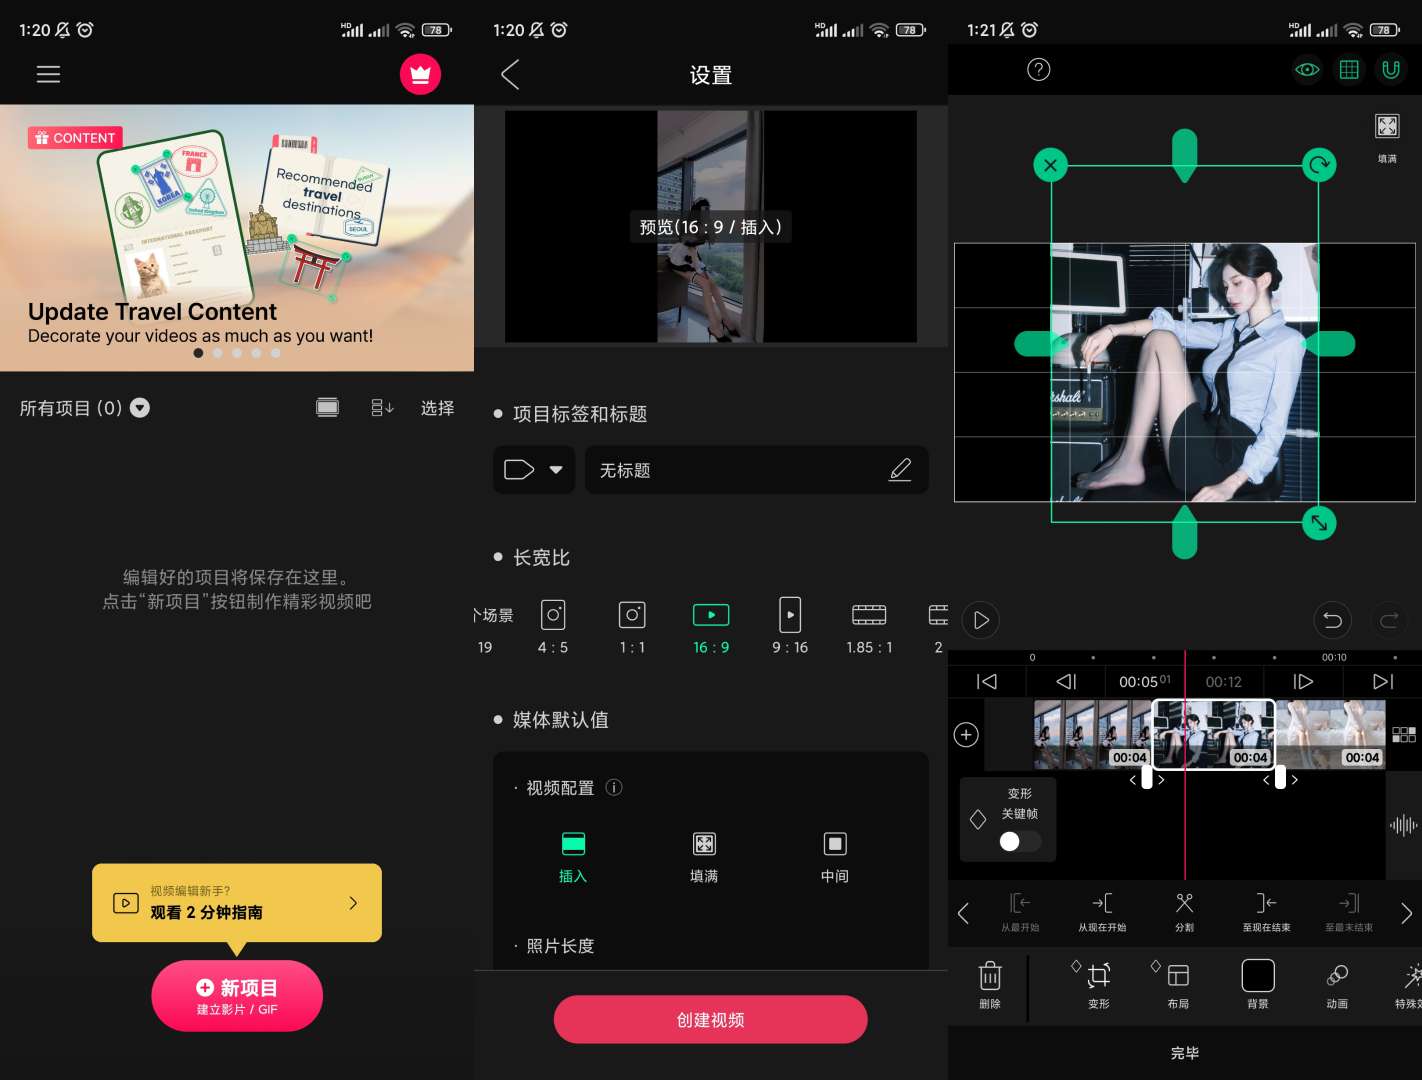Screen dimensions: 1422x1080
Task: Tap 完毕 to finish editing
Action: coord(1185,1053)
